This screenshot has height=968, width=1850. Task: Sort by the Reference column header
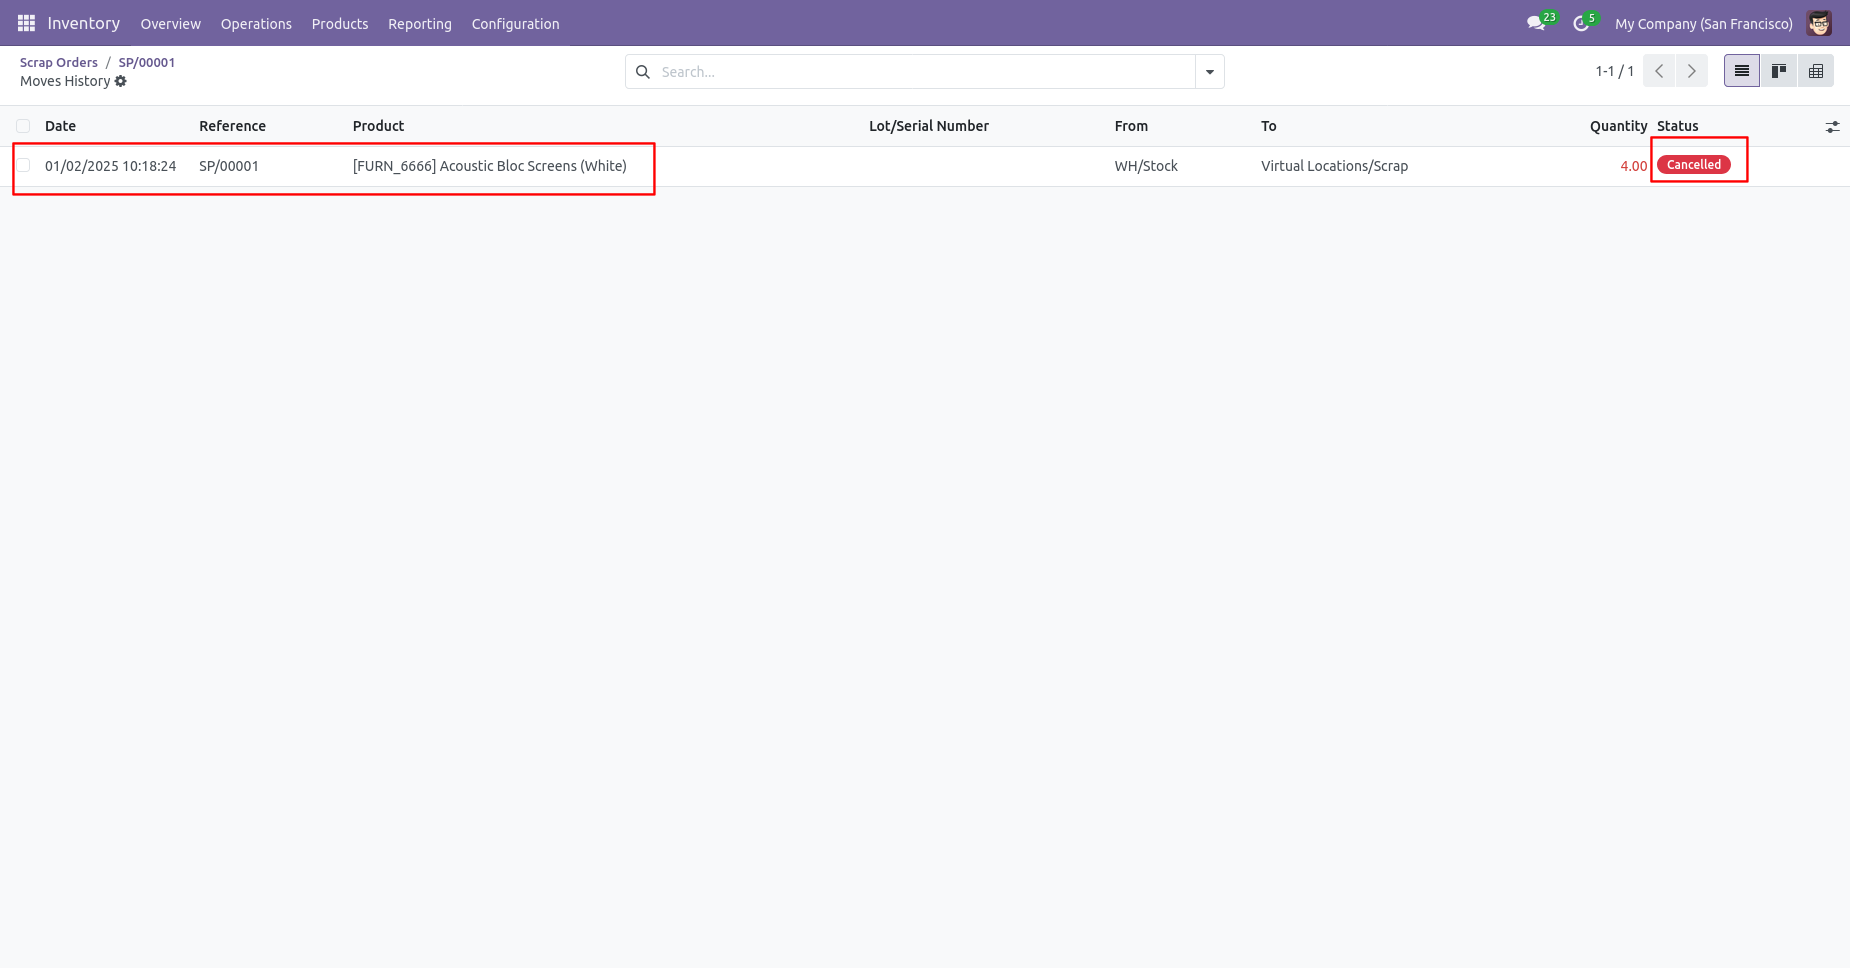pyautogui.click(x=232, y=126)
